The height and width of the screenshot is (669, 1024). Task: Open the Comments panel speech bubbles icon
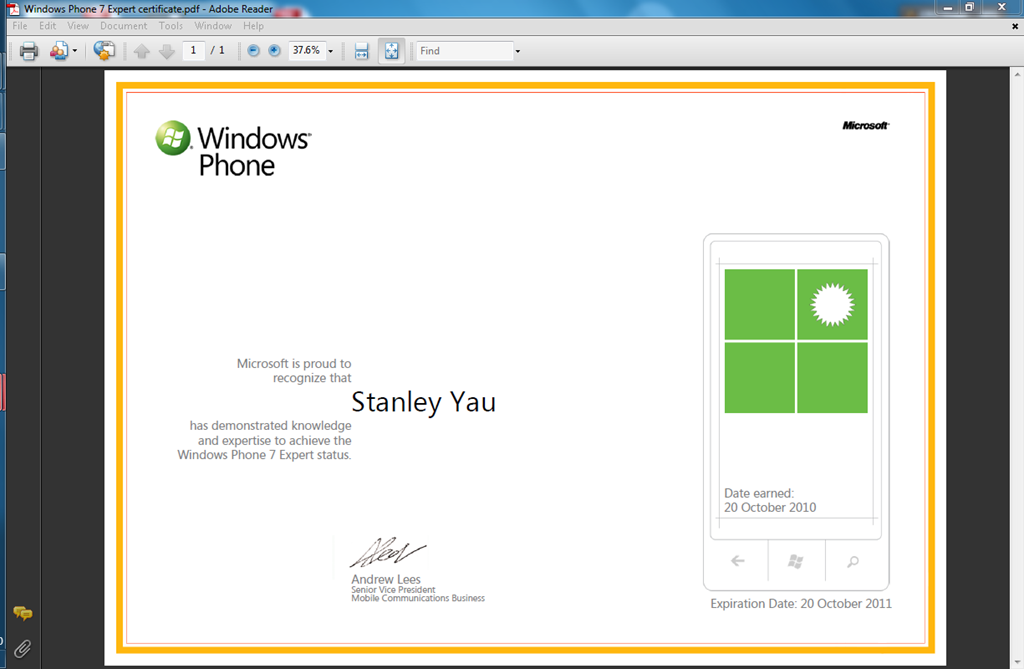22,613
